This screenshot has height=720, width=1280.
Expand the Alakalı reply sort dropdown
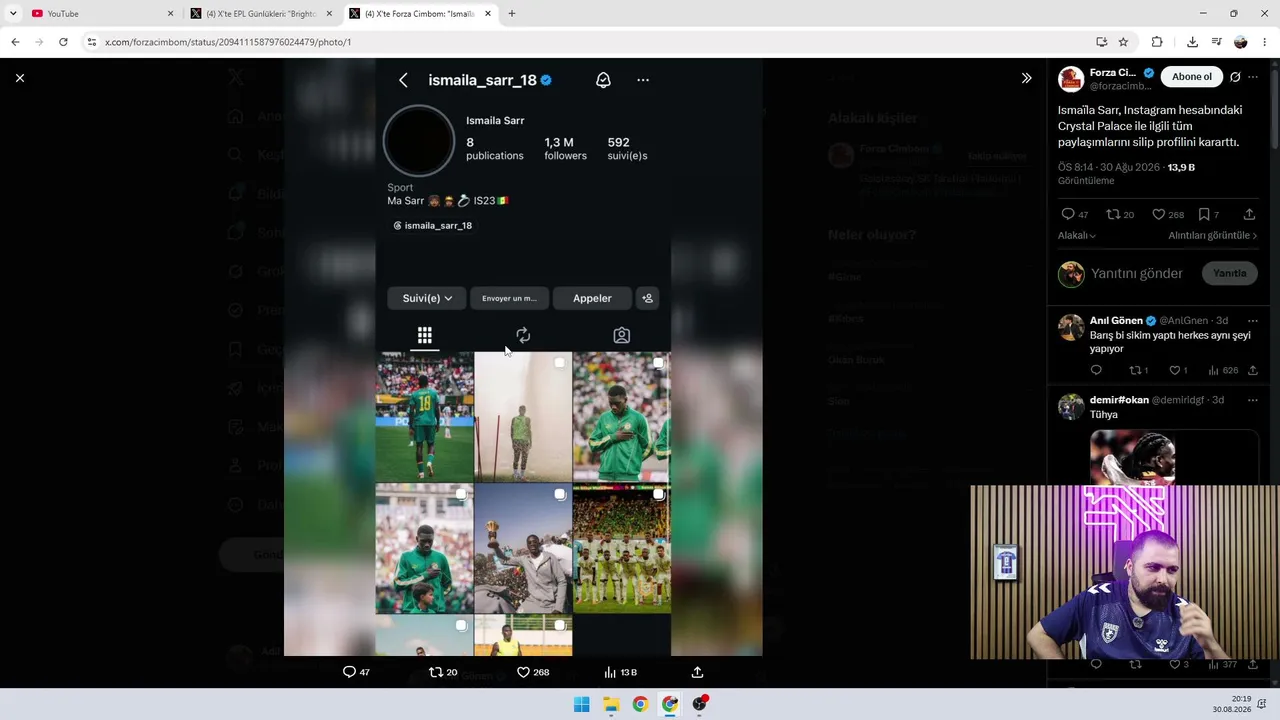[1077, 235]
